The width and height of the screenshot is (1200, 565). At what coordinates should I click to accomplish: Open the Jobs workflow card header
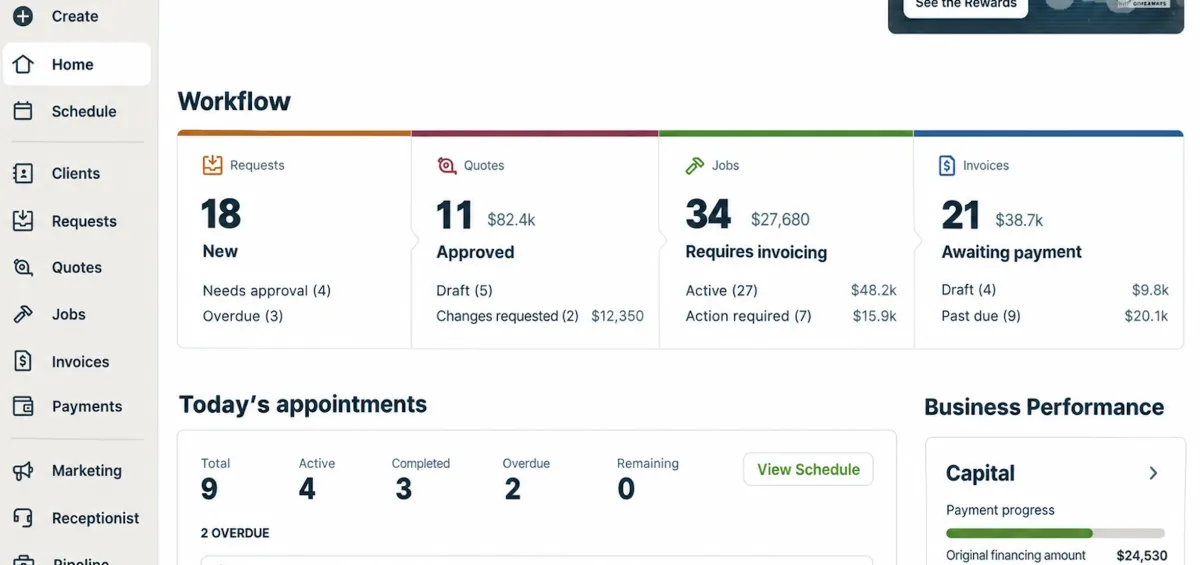coord(712,165)
